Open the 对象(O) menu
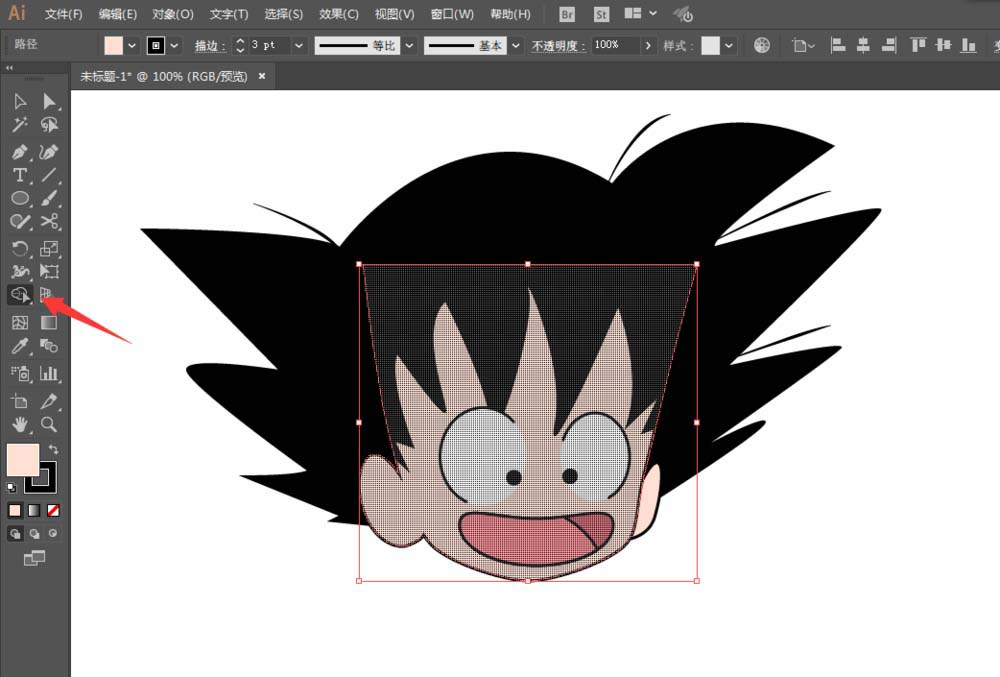Screen dimensions: 1000x677 click(x=173, y=14)
